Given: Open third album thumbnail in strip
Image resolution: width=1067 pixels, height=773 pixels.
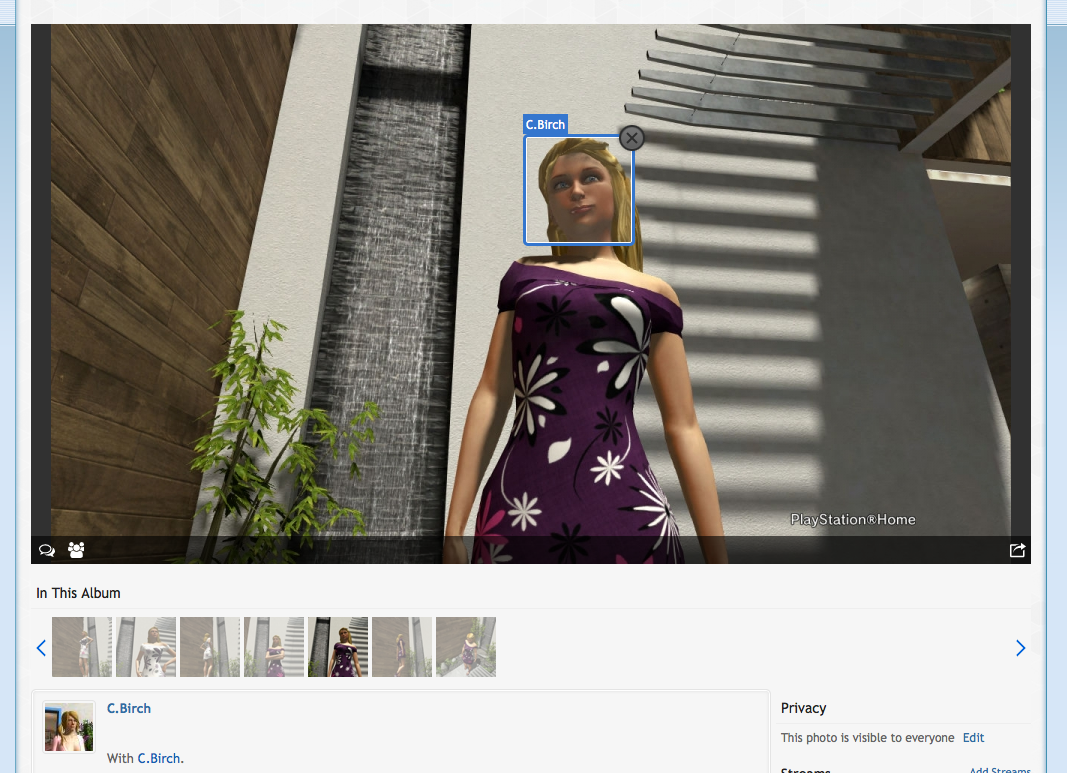Looking at the screenshot, I should 210,647.
